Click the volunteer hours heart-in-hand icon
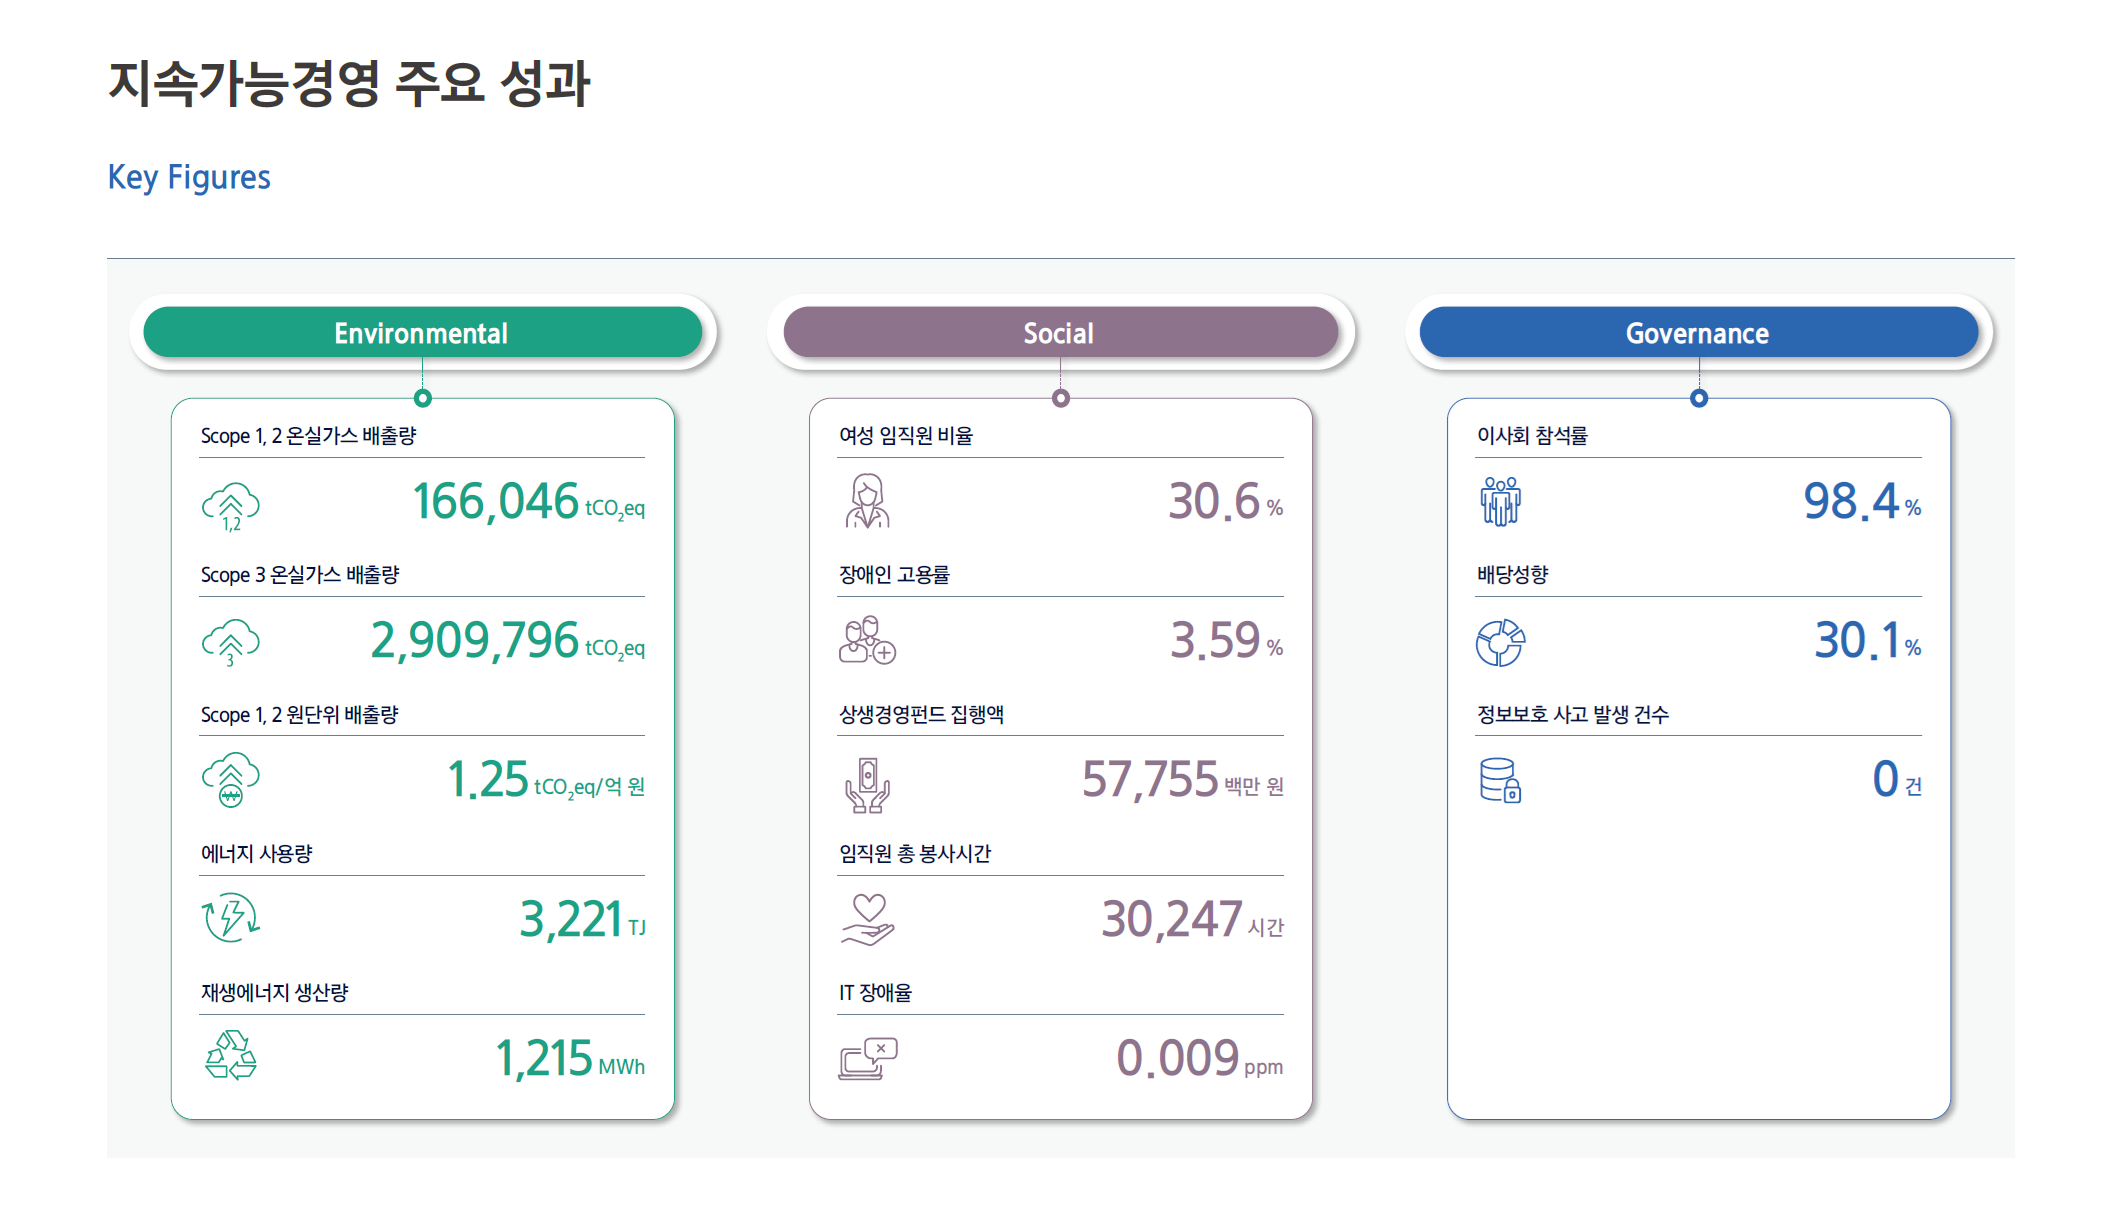Viewport: 2122px width, 1207px height. coord(867,920)
